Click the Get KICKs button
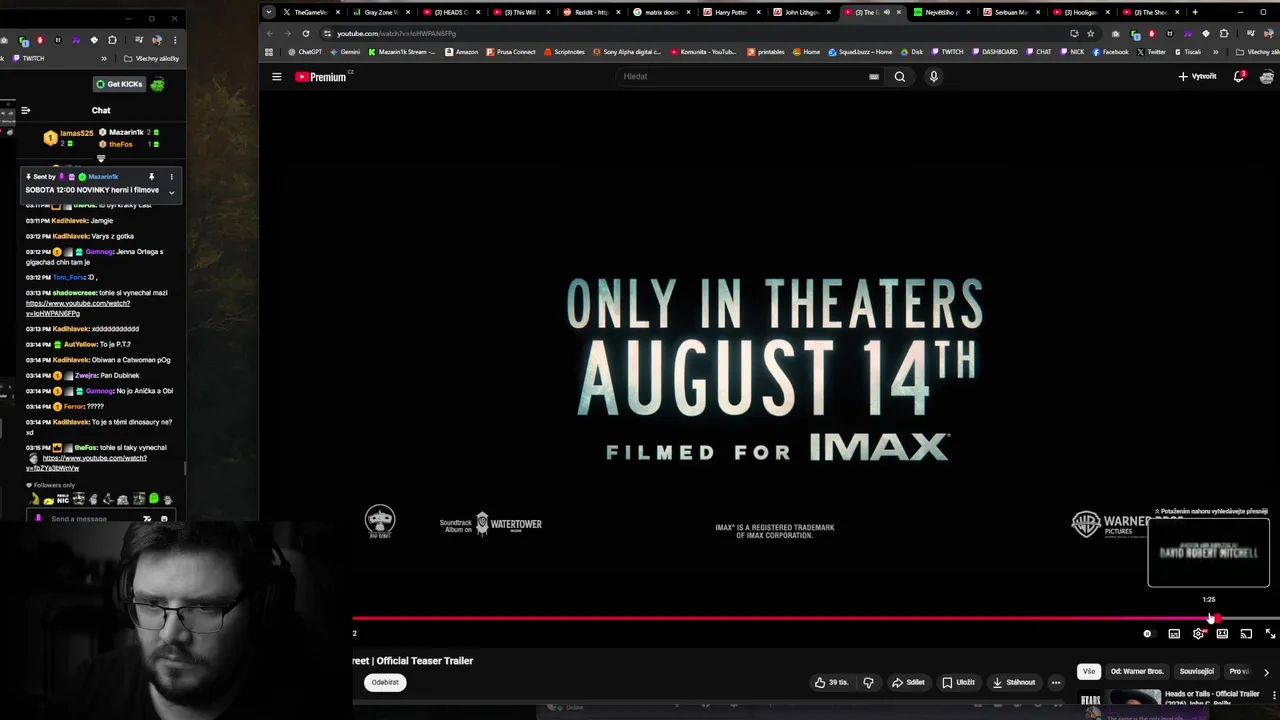The width and height of the screenshot is (1280, 720). click(x=120, y=84)
